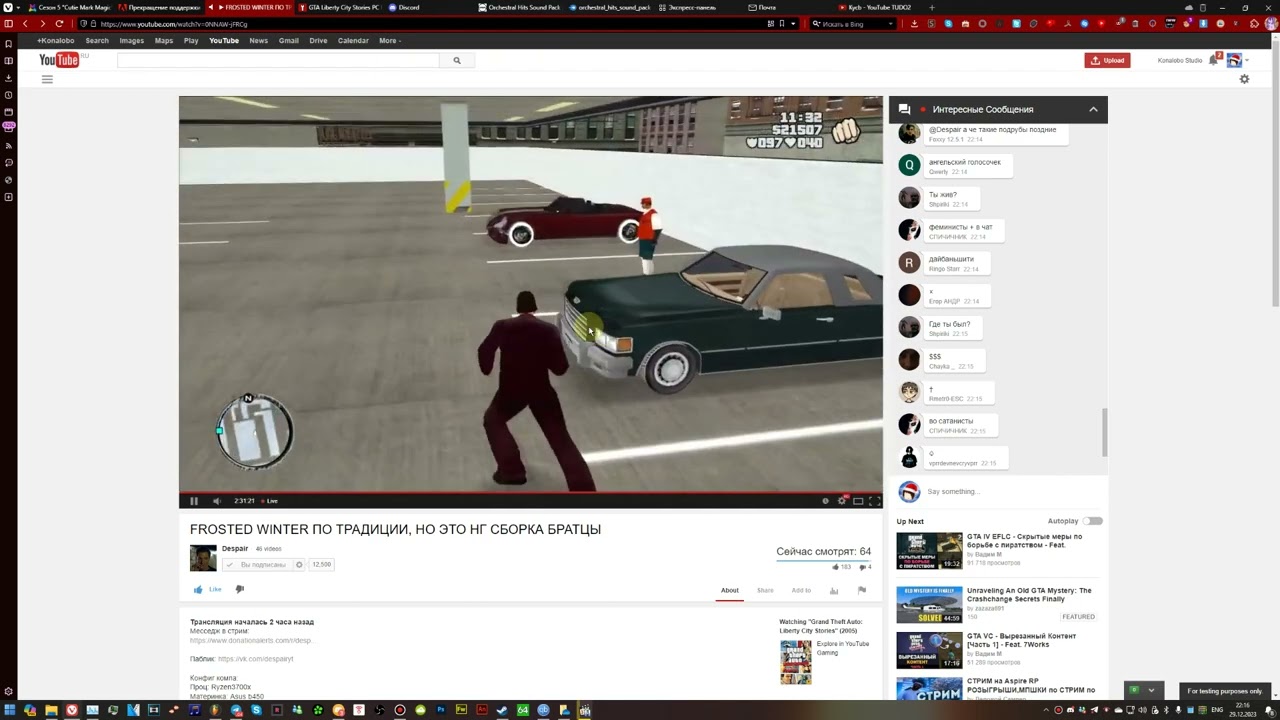
Task: Toggle the Autoplay switch
Action: (x=1093, y=521)
